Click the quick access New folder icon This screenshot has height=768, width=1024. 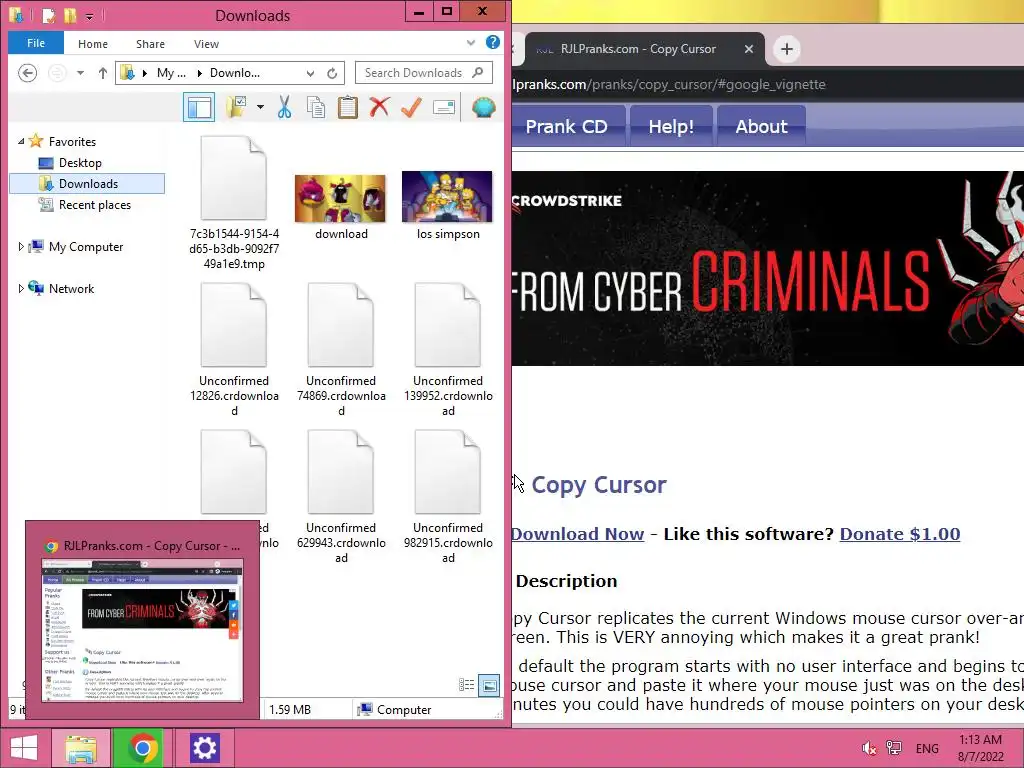(x=70, y=15)
